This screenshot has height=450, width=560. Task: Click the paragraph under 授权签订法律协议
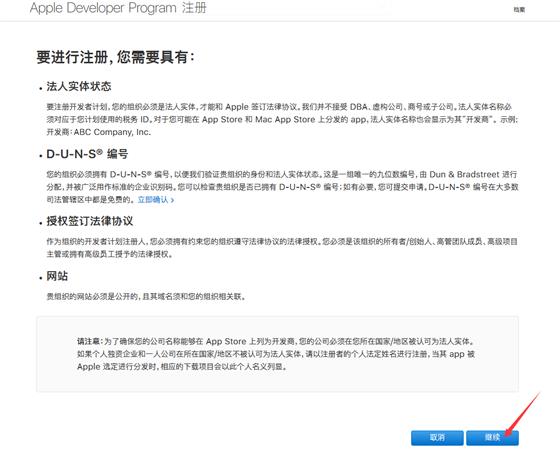pos(282,248)
